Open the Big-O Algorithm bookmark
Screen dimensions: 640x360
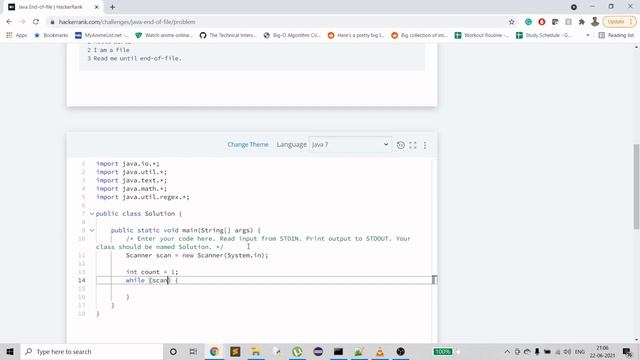[292, 35]
